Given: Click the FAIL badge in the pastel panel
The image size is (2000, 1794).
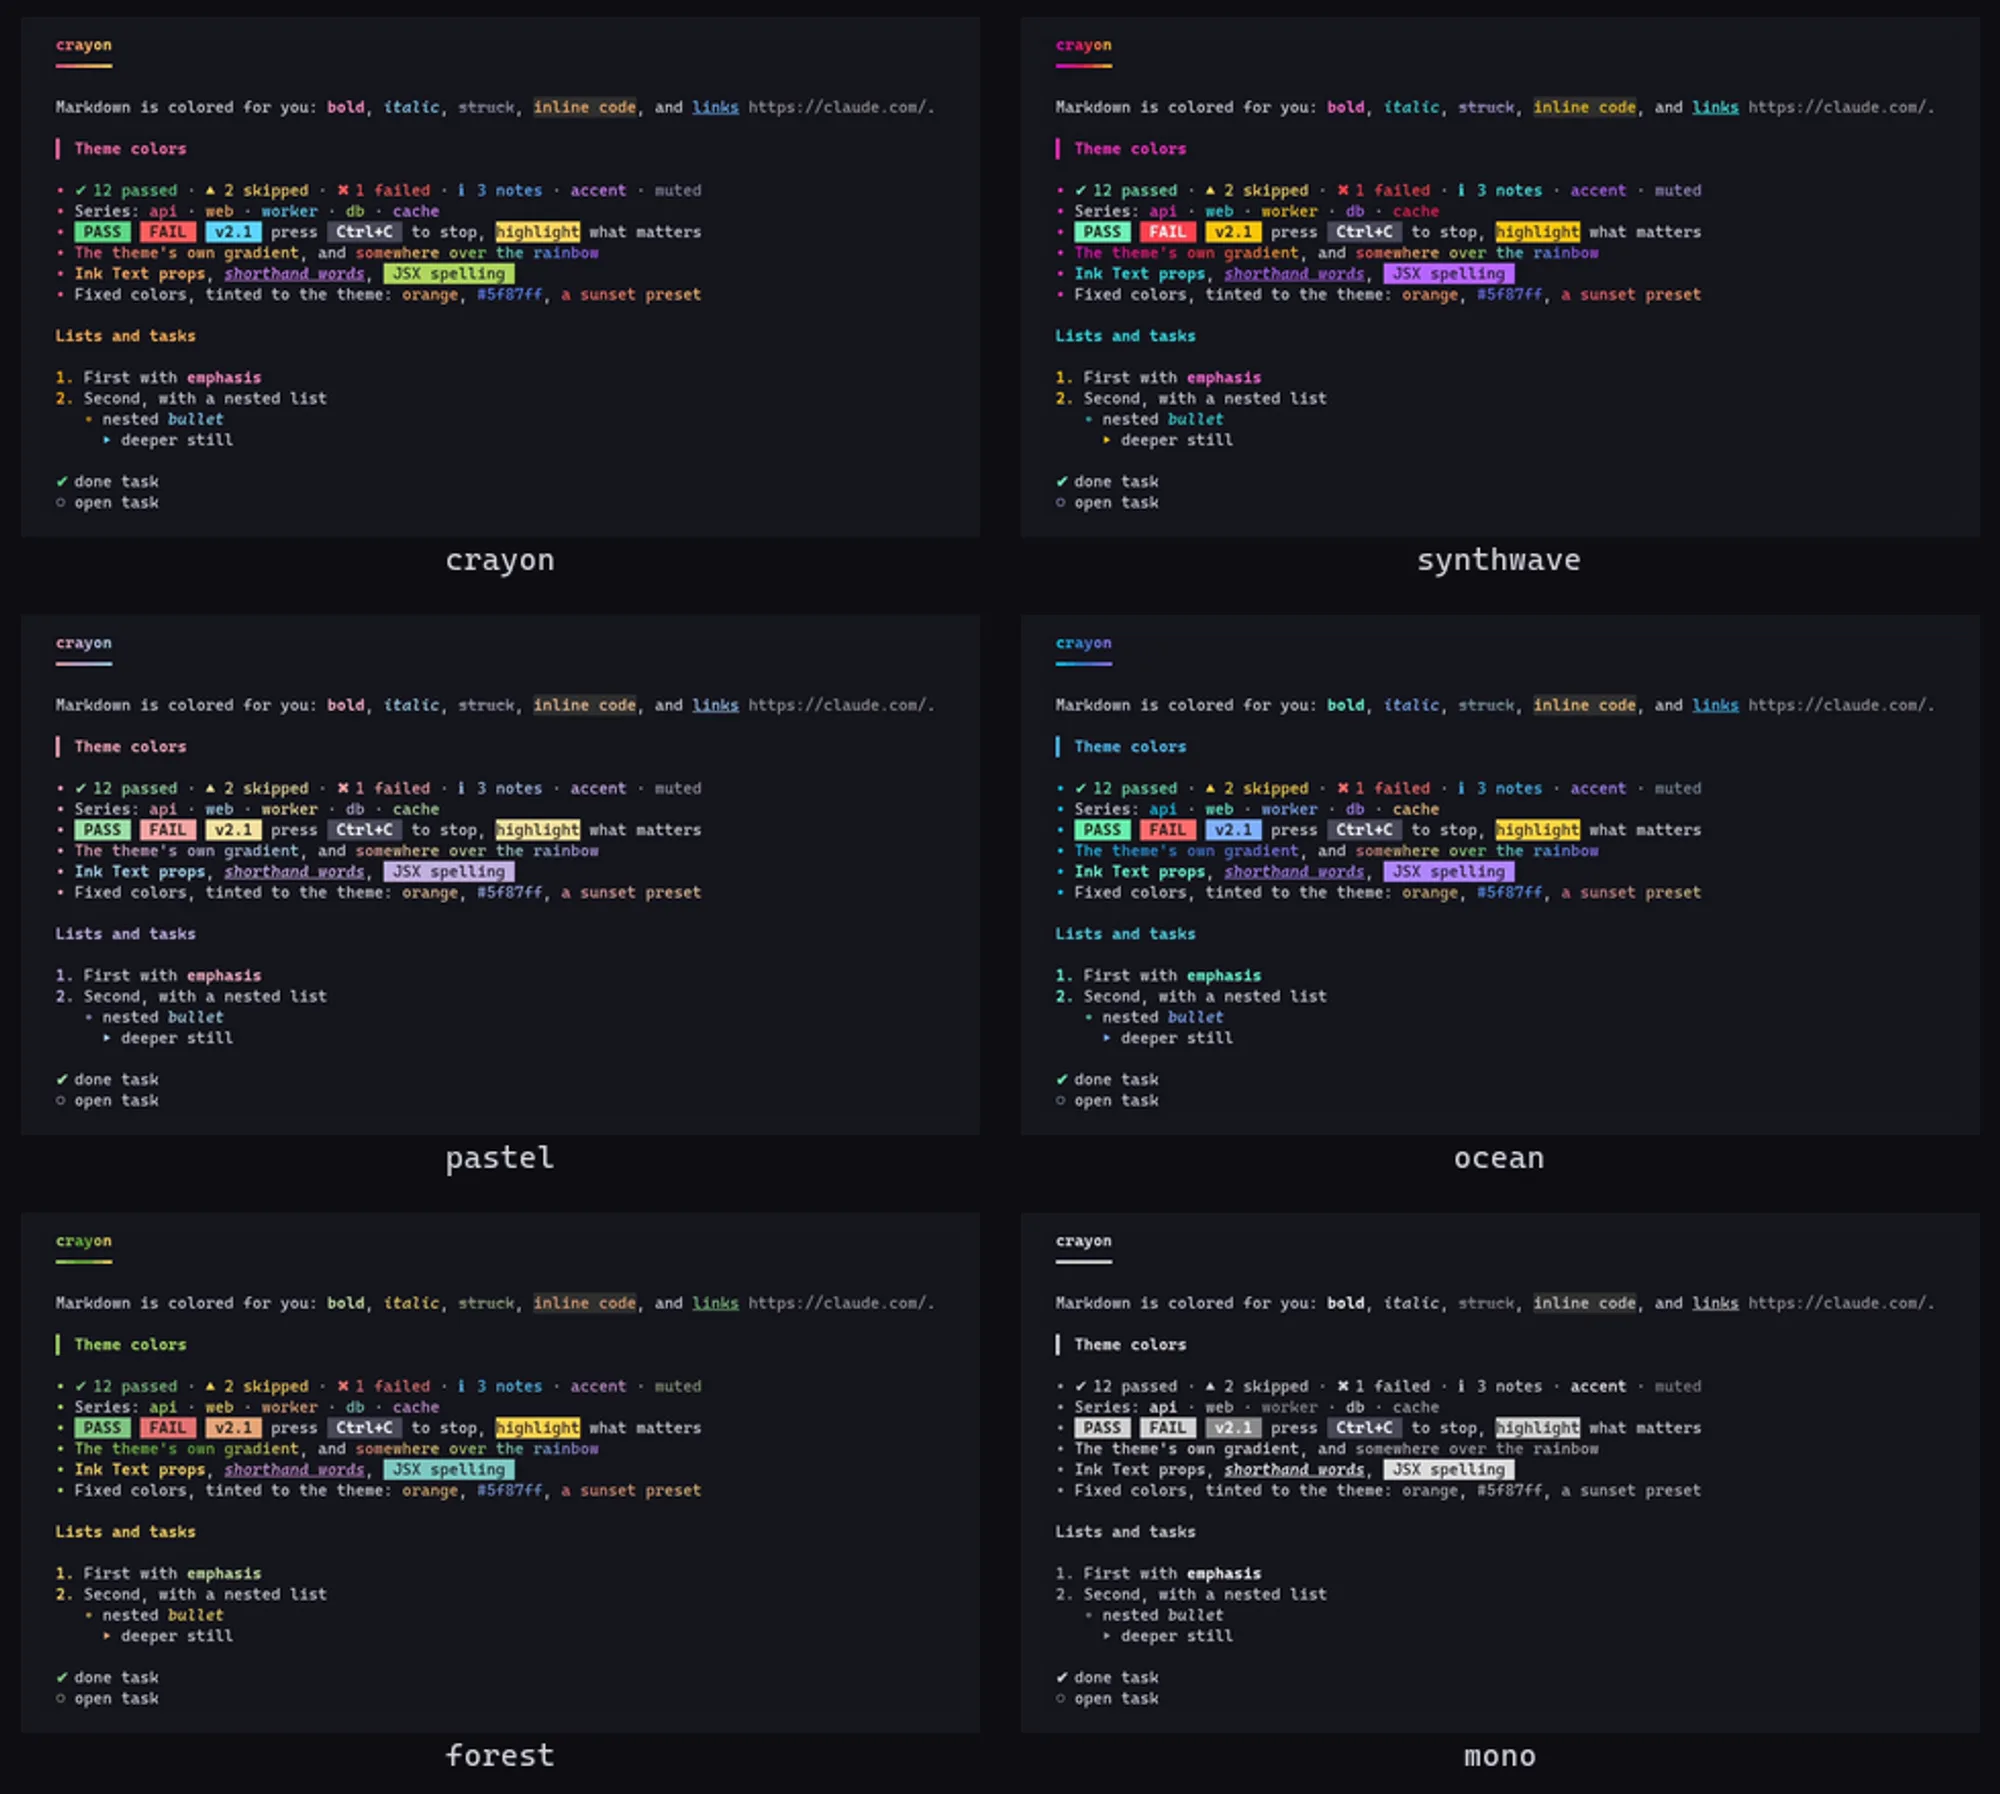Looking at the screenshot, I should (168, 830).
